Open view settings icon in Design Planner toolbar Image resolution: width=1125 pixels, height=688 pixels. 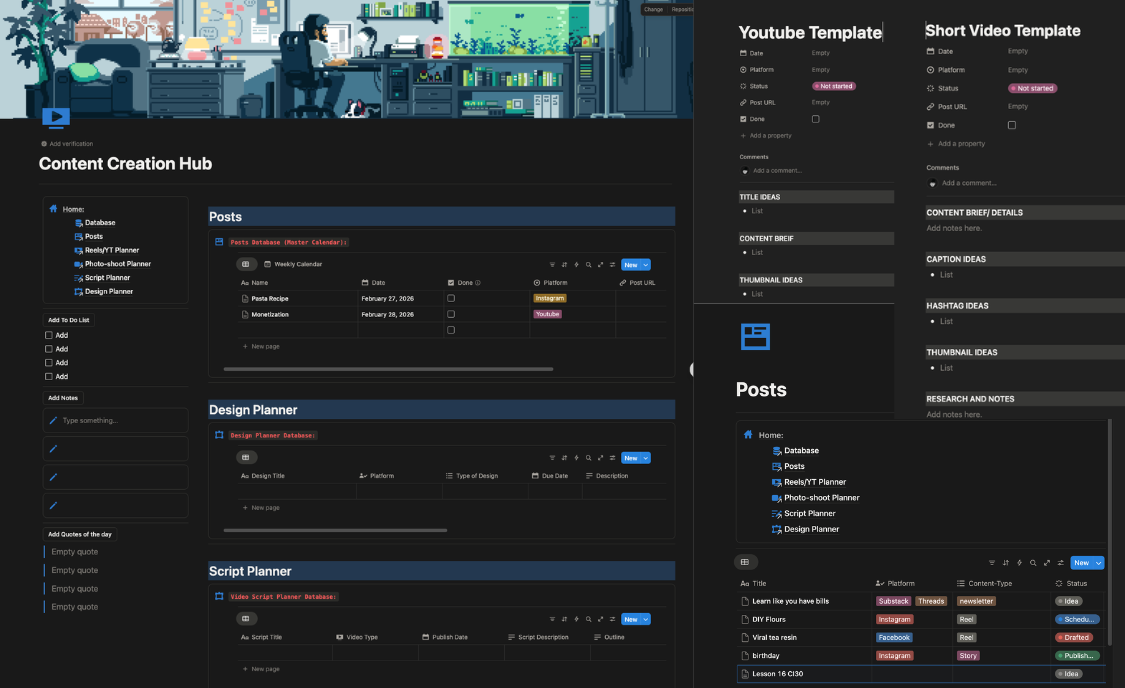pyautogui.click(x=612, y=458)
